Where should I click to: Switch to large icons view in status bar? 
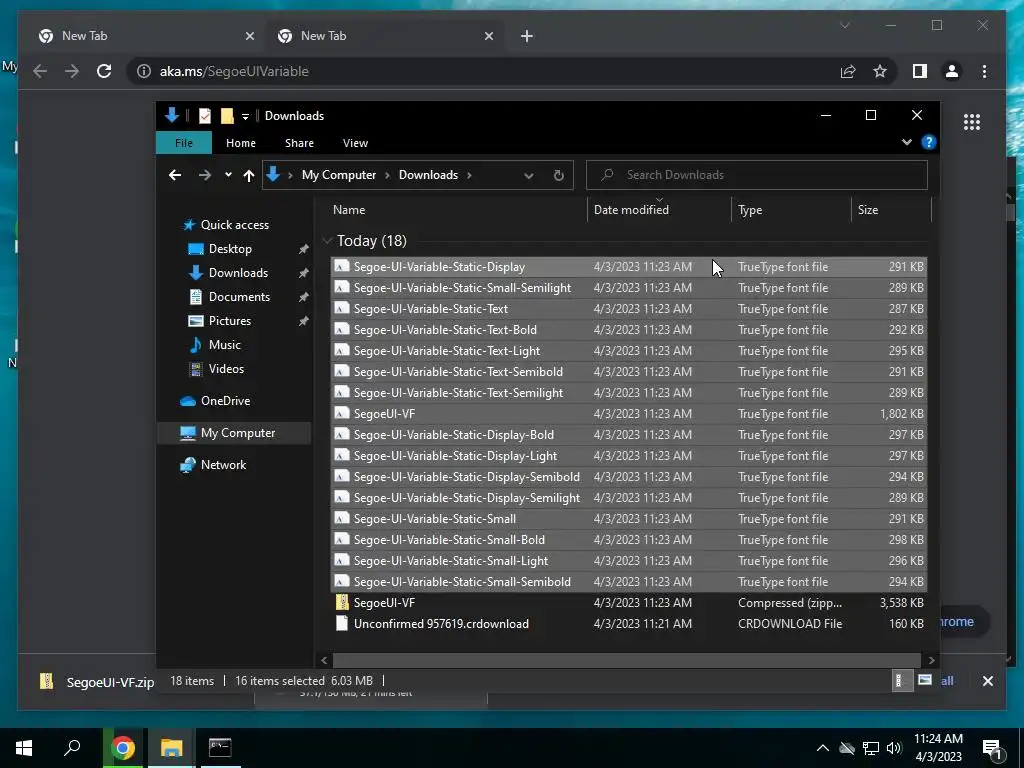[925, 680]
